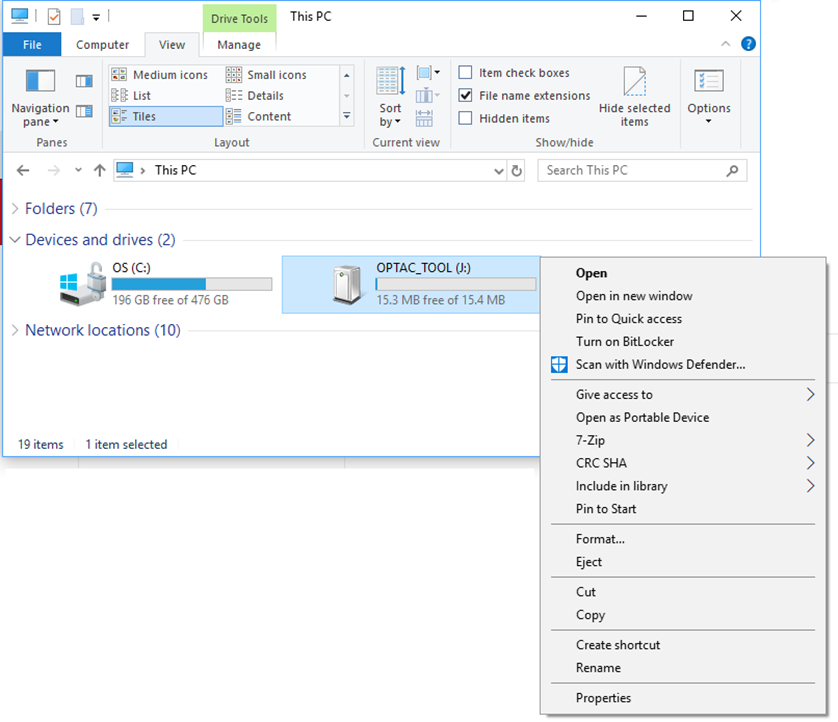Choose Scan with Windows Defender
The image size is (838, 722).
(x=683, y=364)
